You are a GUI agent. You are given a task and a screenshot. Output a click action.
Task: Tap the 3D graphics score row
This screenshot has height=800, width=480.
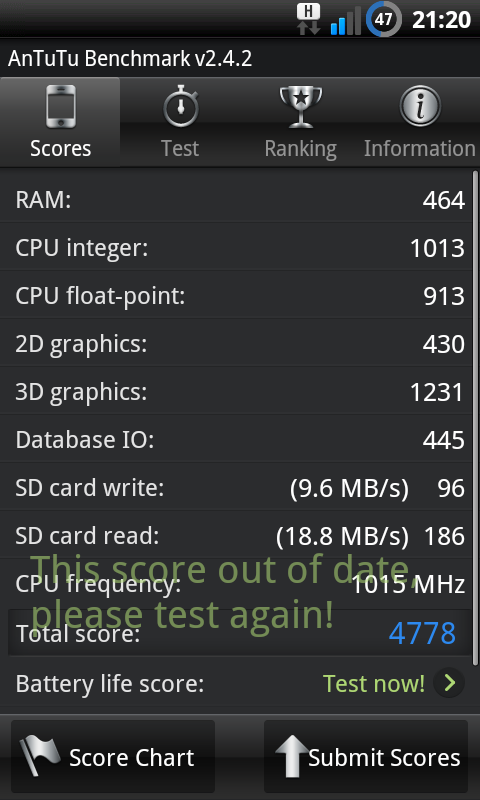pos(236,391)
